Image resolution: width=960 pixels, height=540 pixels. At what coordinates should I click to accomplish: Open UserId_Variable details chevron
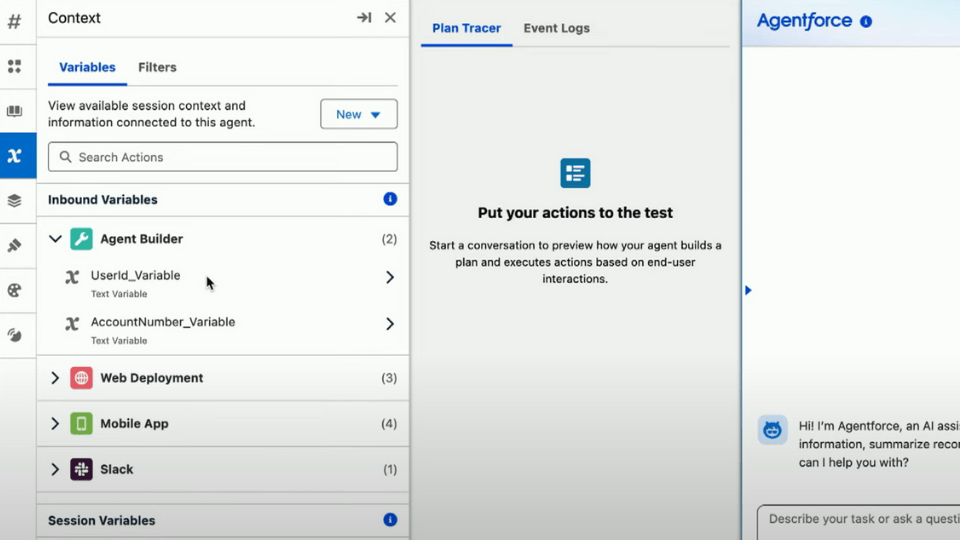click(390, 277)
